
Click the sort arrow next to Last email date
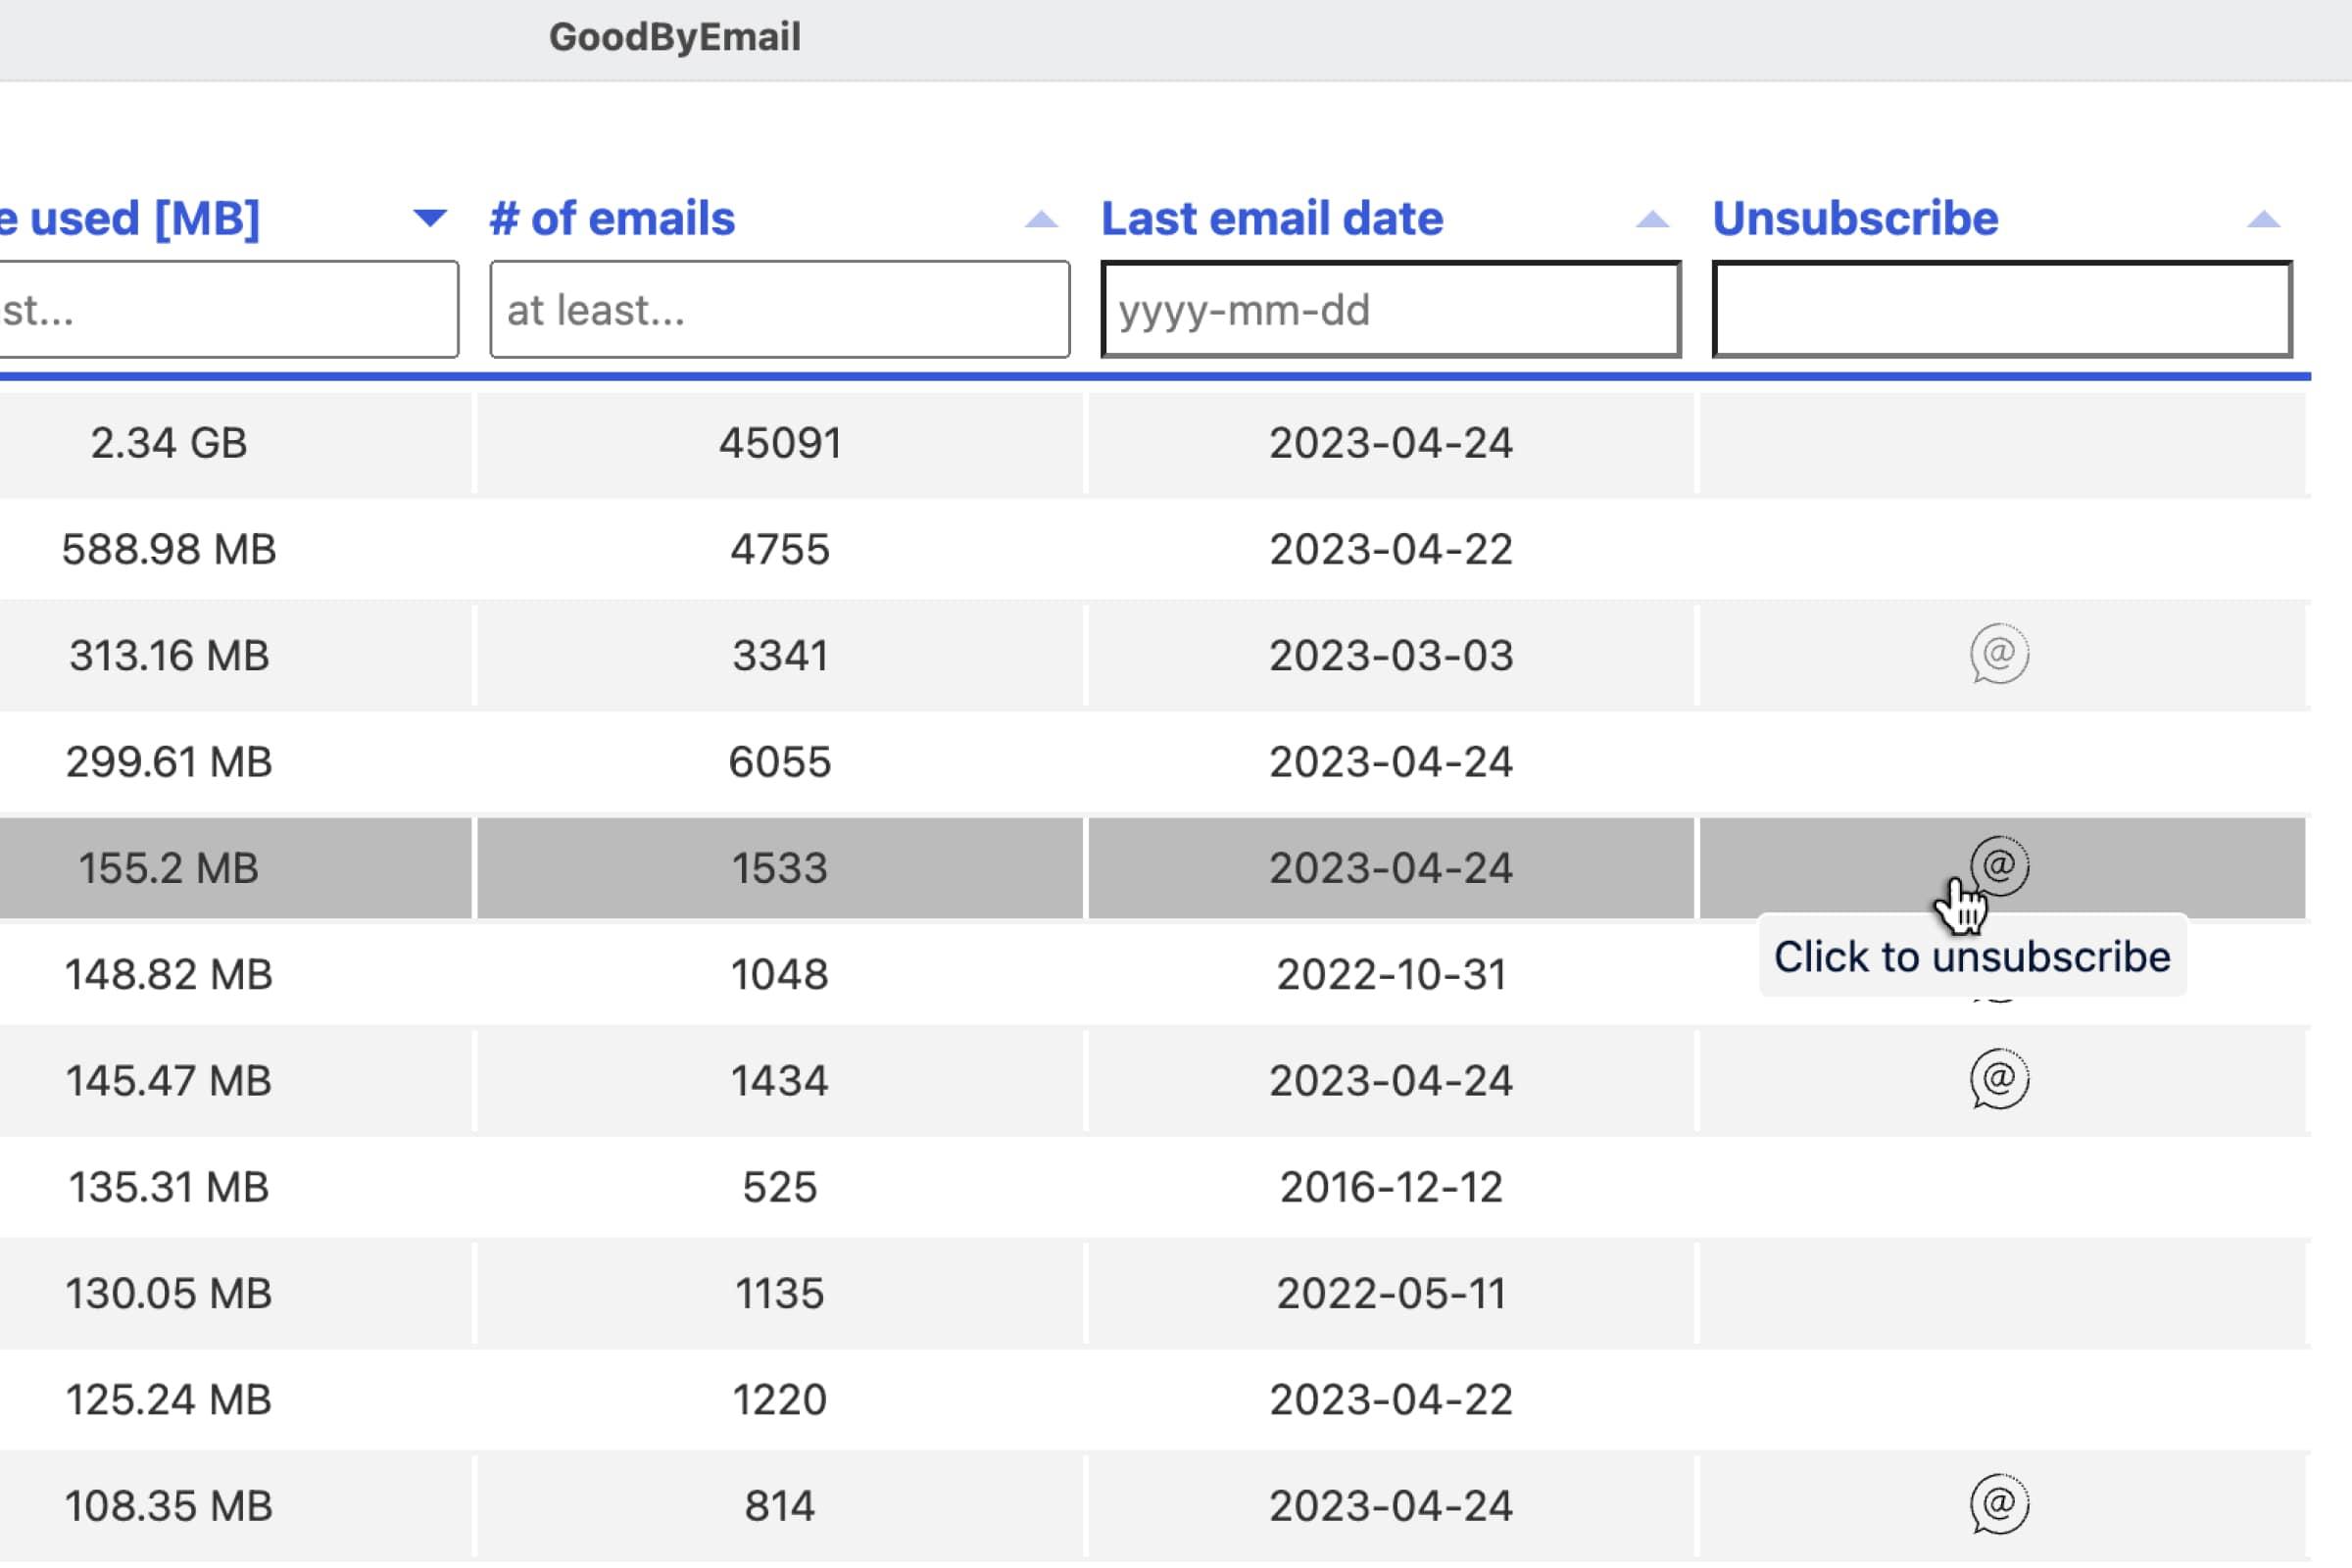pos(1652,218)
